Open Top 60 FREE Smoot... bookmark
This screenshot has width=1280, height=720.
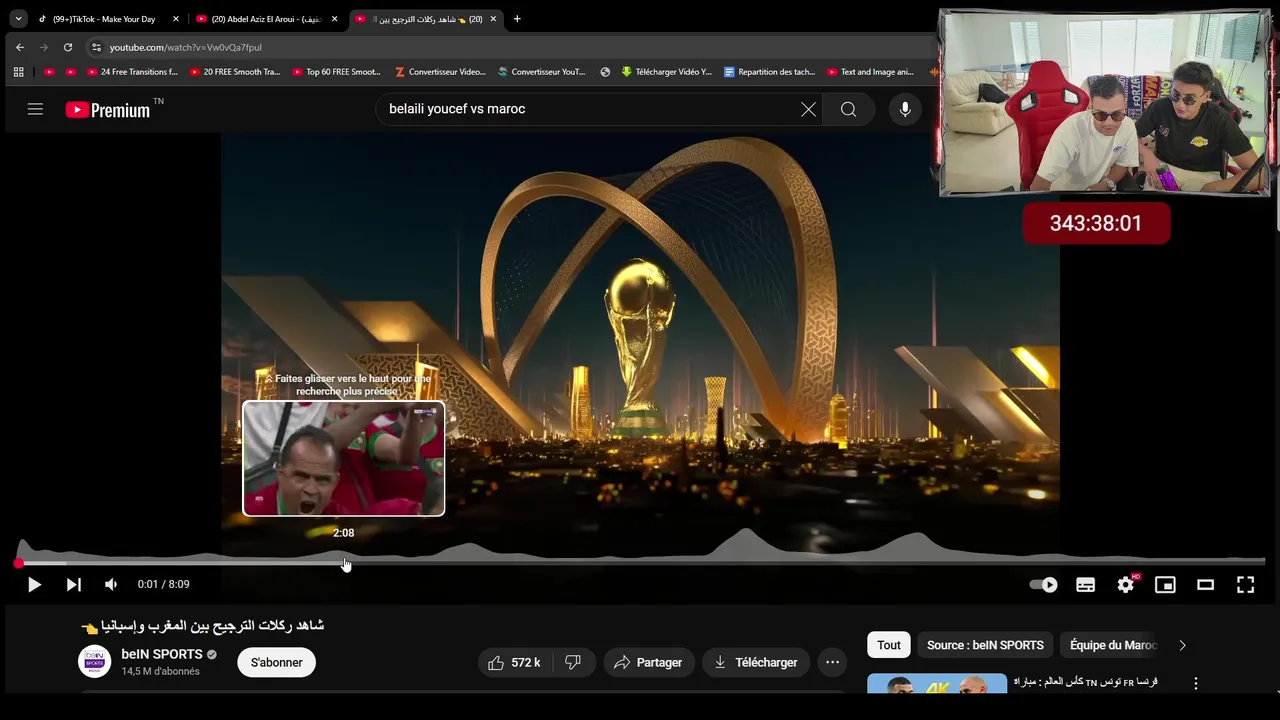click(337, 72)
